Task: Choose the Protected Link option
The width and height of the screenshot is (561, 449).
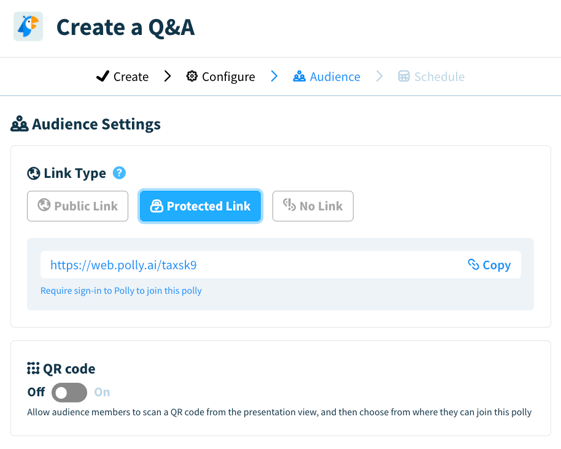Action: click(200, 206)
